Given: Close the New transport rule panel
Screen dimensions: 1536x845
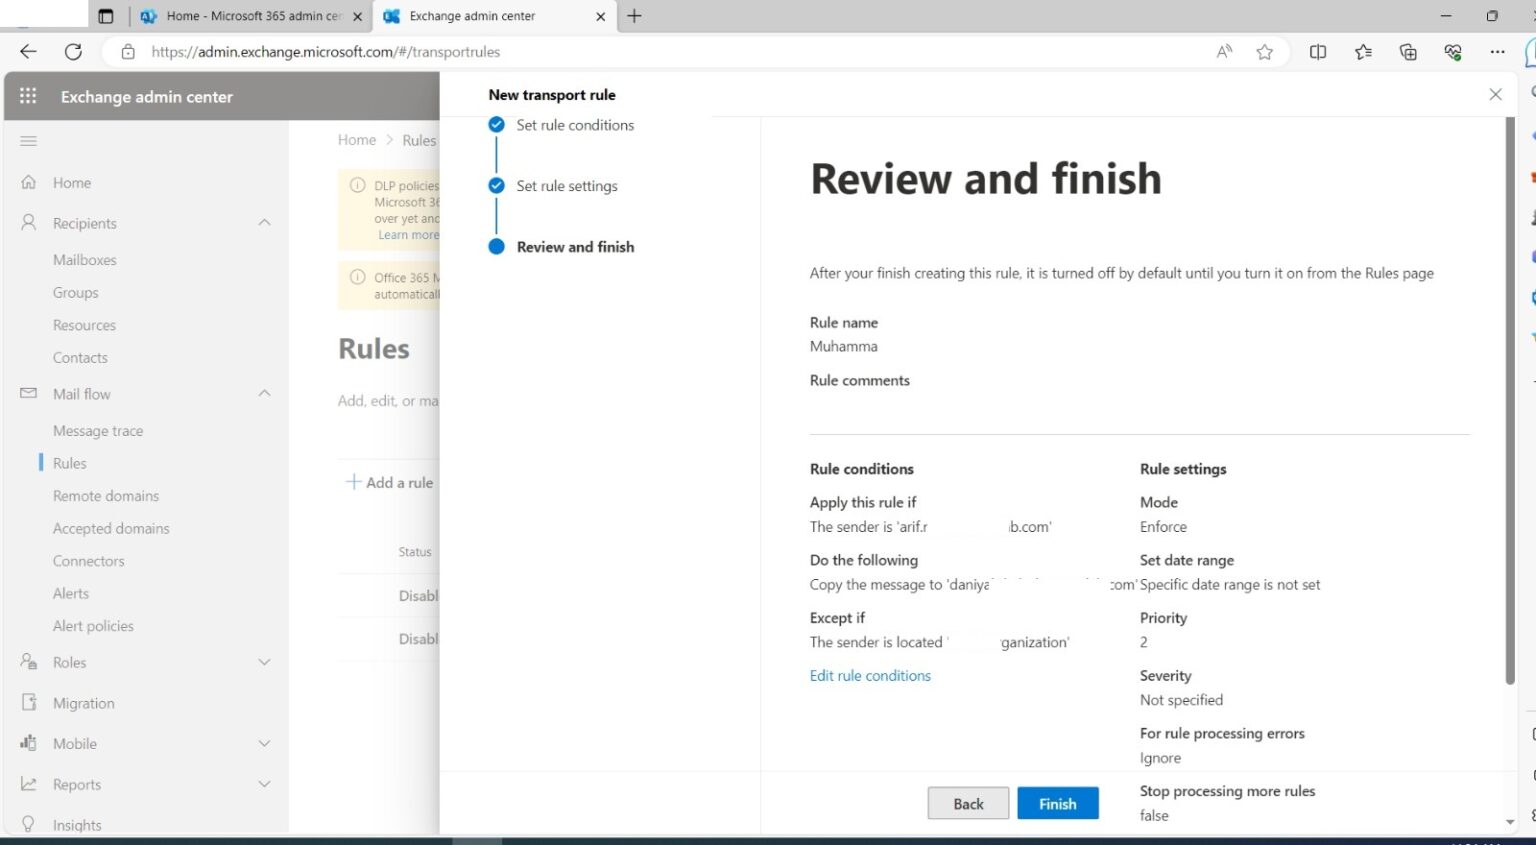Looking at the screenshot, I should click(x=1495, y=94).
